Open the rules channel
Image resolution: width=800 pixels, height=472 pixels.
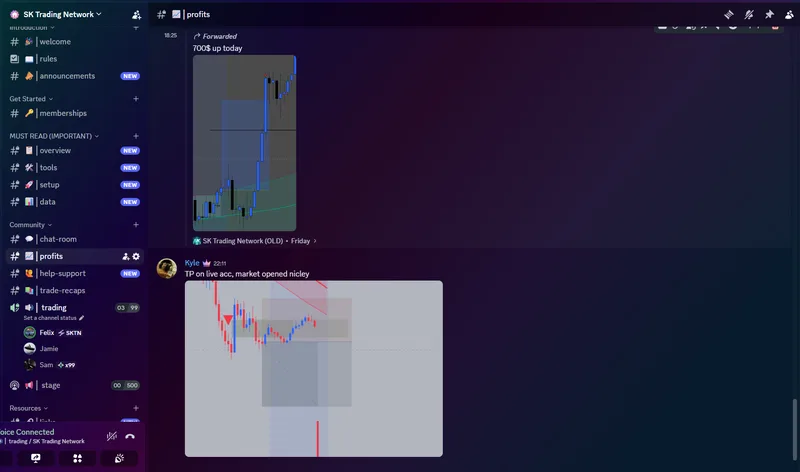pos(74,59)
